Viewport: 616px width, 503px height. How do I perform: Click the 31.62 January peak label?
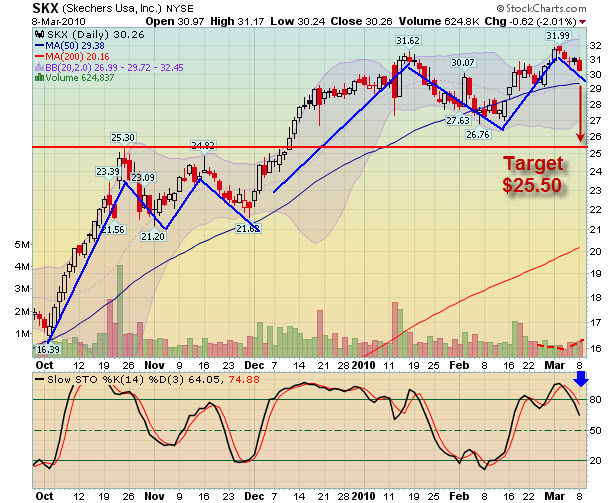pyautogui.click(x=408, y=41)
